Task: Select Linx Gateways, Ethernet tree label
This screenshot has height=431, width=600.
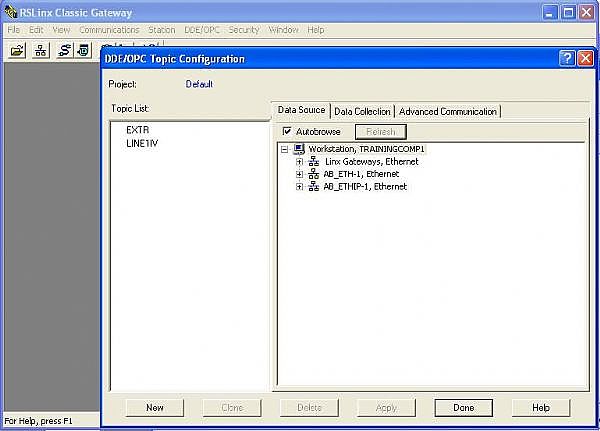Action: [372, 162]
